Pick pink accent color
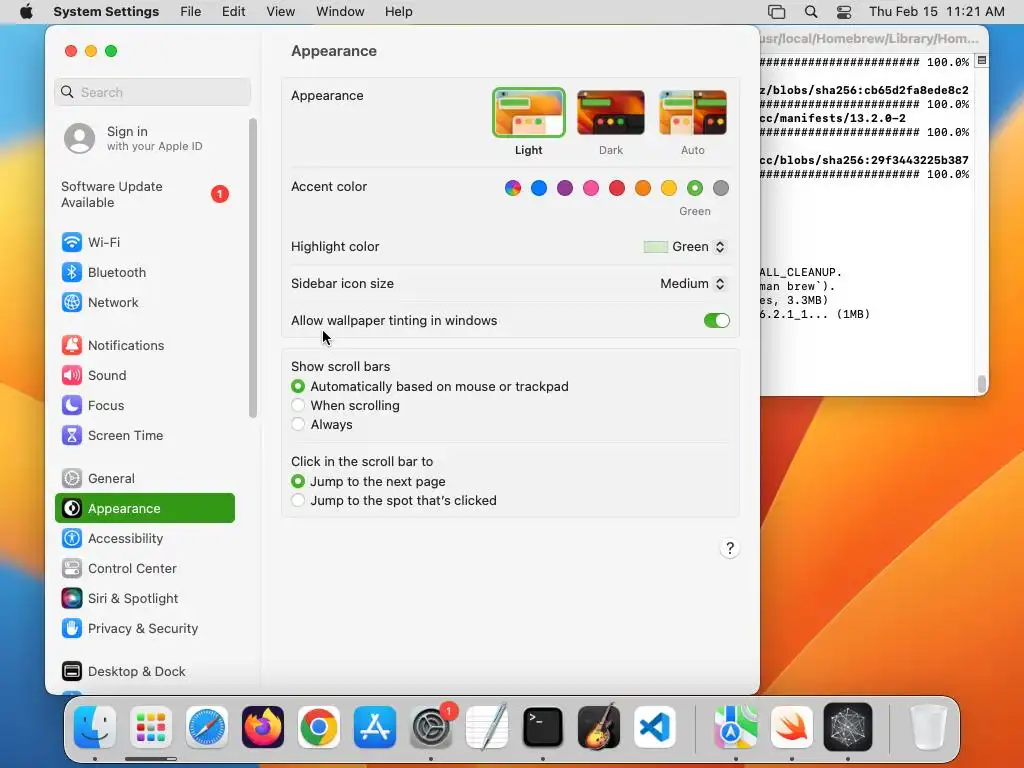 click(x=591, y=189)
